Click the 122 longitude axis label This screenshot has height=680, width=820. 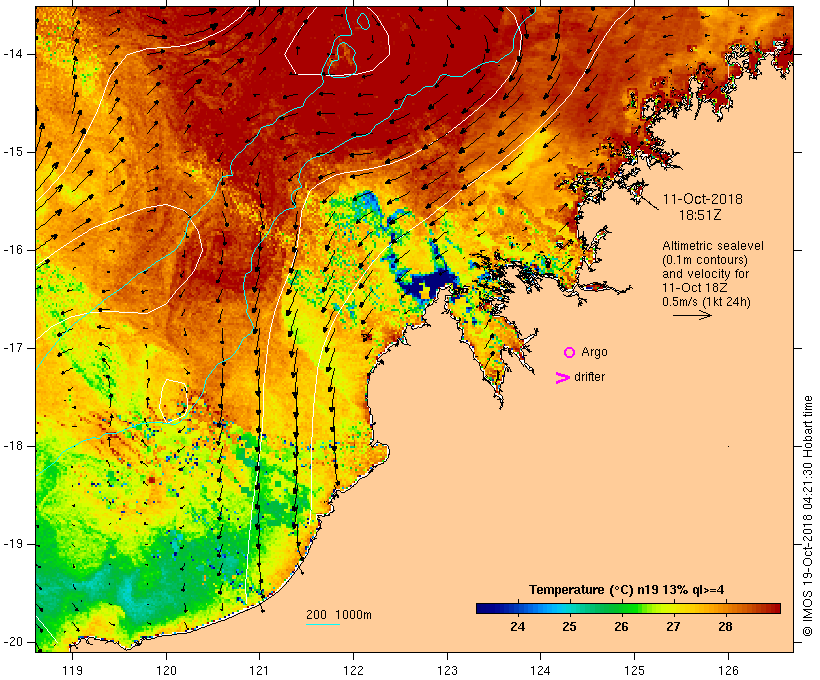[354, 671]
